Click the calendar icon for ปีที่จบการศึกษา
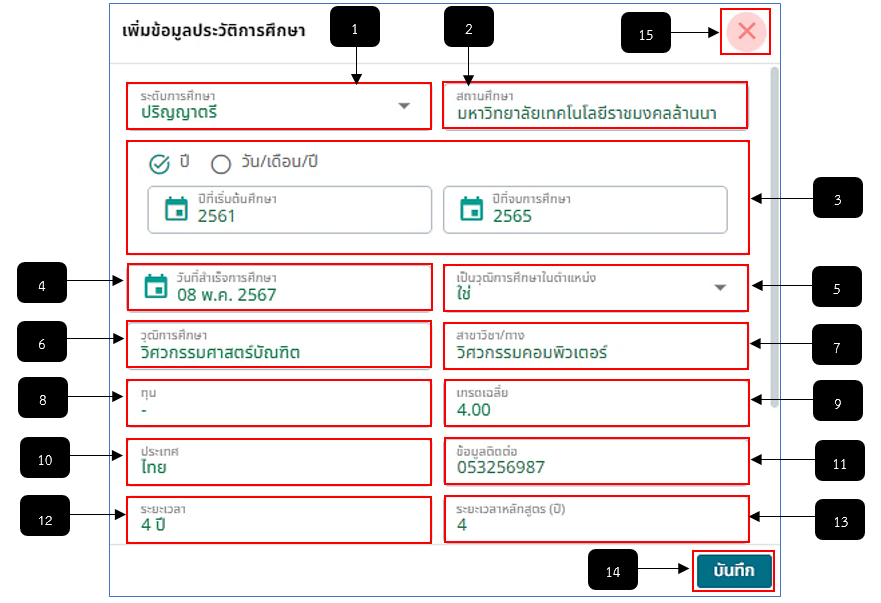Viewport: 881px width, 603px height. pos(471,209)
